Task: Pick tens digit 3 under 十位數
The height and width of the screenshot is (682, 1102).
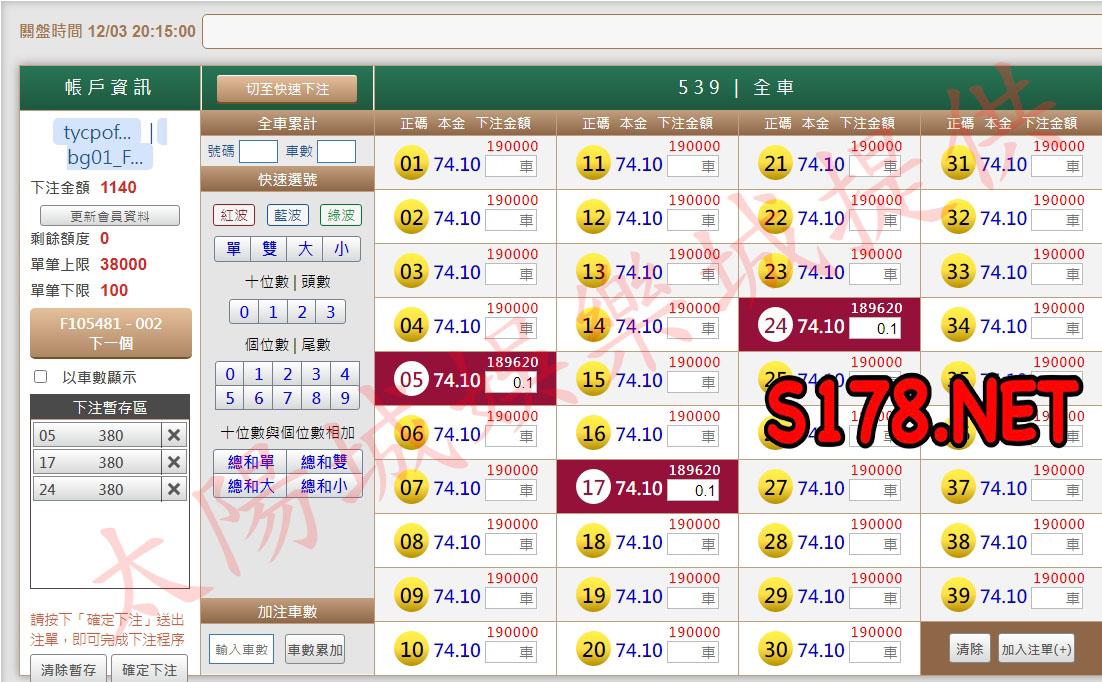Action: point(330,312)
